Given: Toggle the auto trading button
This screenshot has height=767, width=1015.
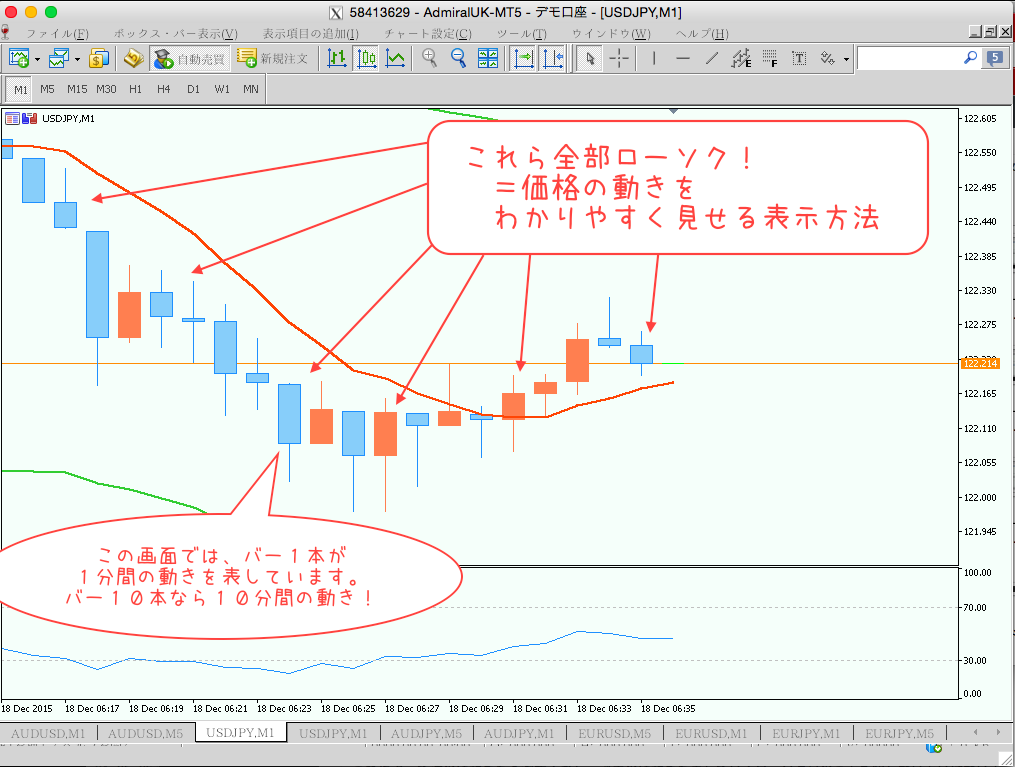Looking at the screenshot, I should point(190,58).
